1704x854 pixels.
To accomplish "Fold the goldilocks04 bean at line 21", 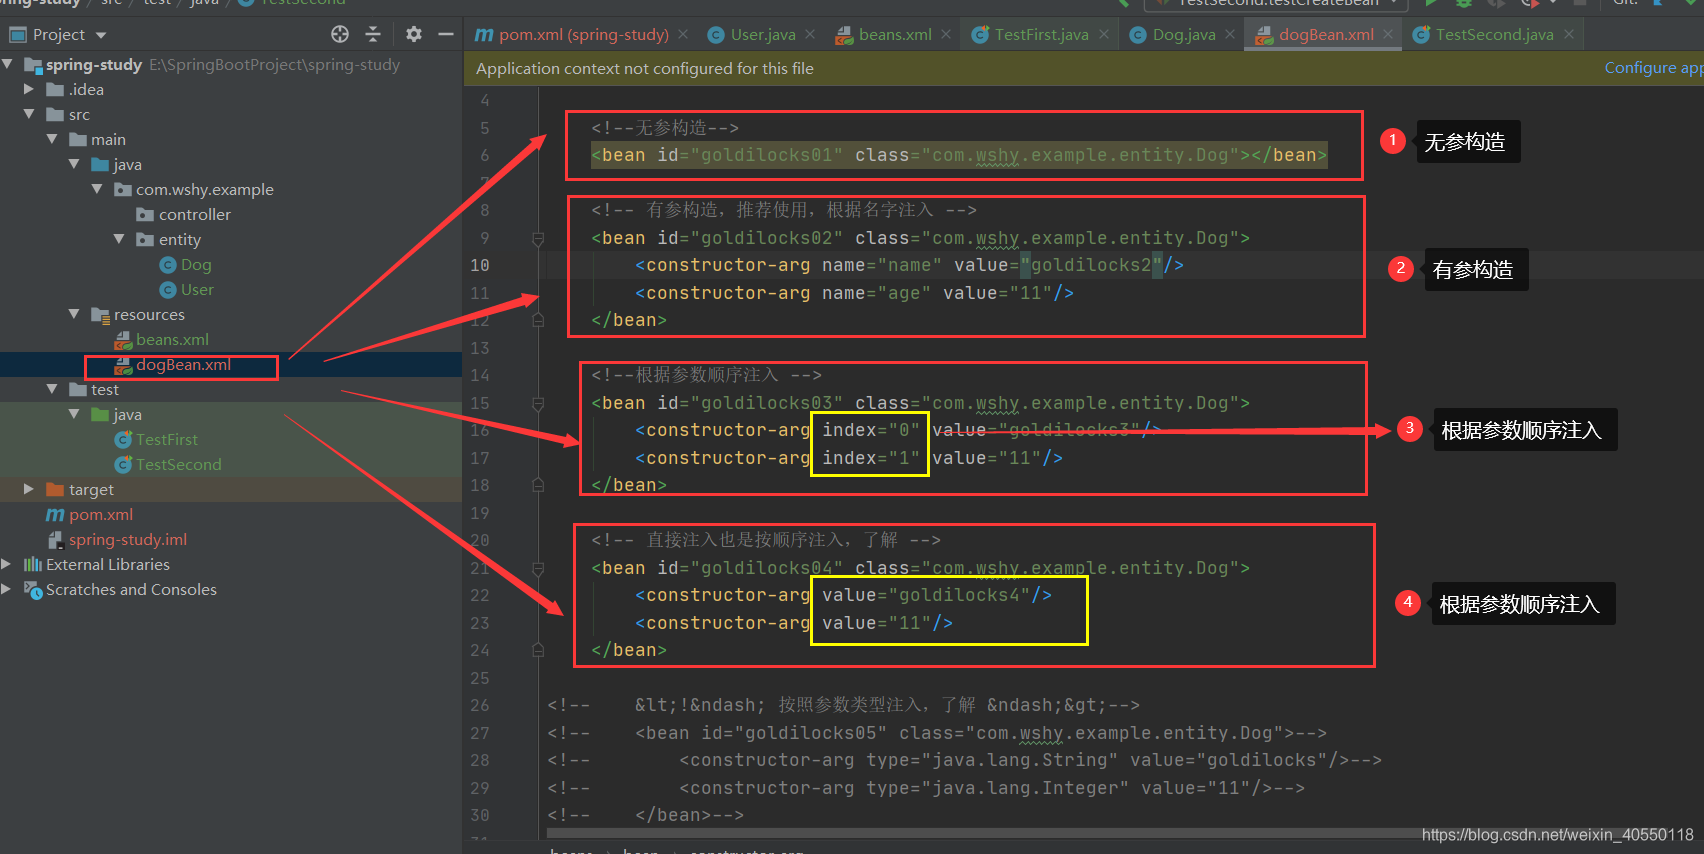I will 538,568.
